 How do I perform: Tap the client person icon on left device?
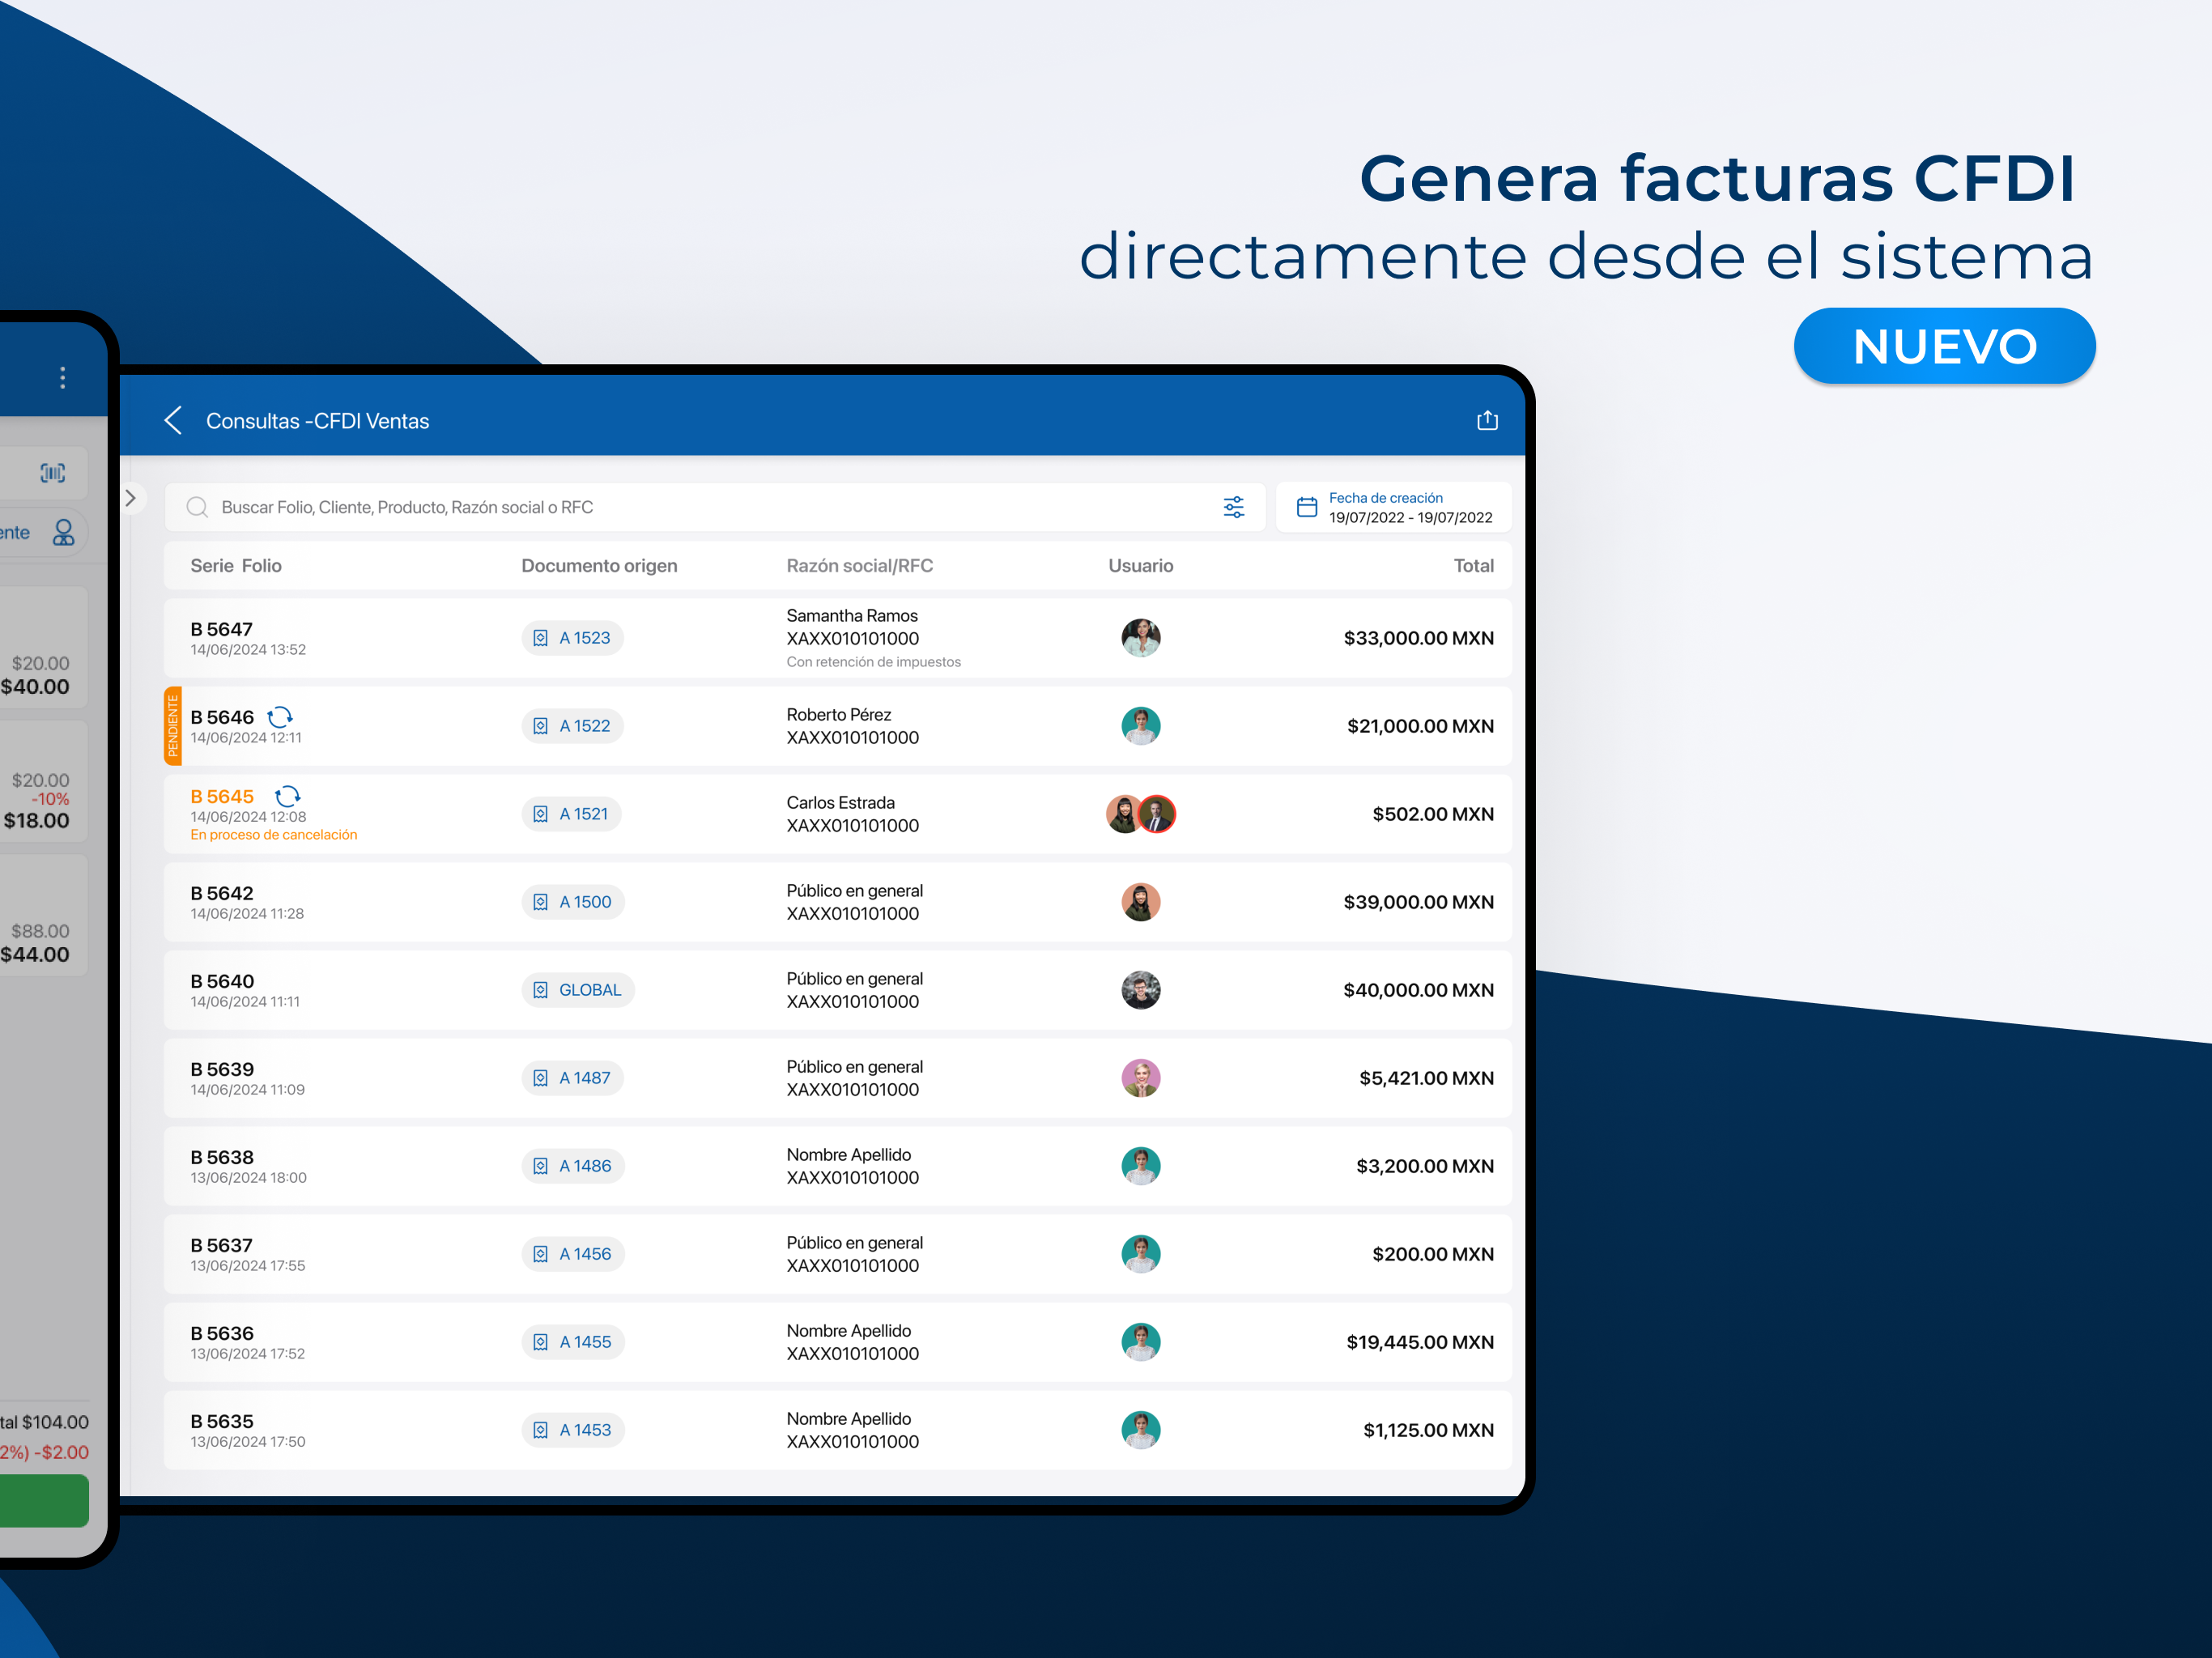point(64,532)
